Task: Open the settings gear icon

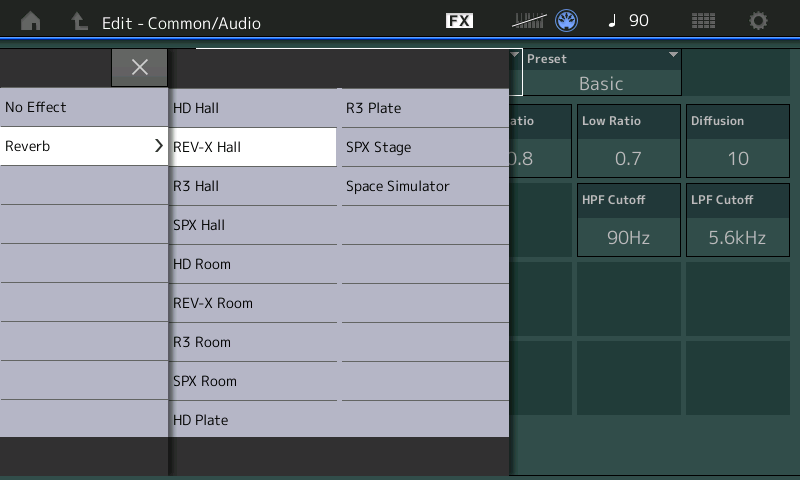Action: click(759, 21)
